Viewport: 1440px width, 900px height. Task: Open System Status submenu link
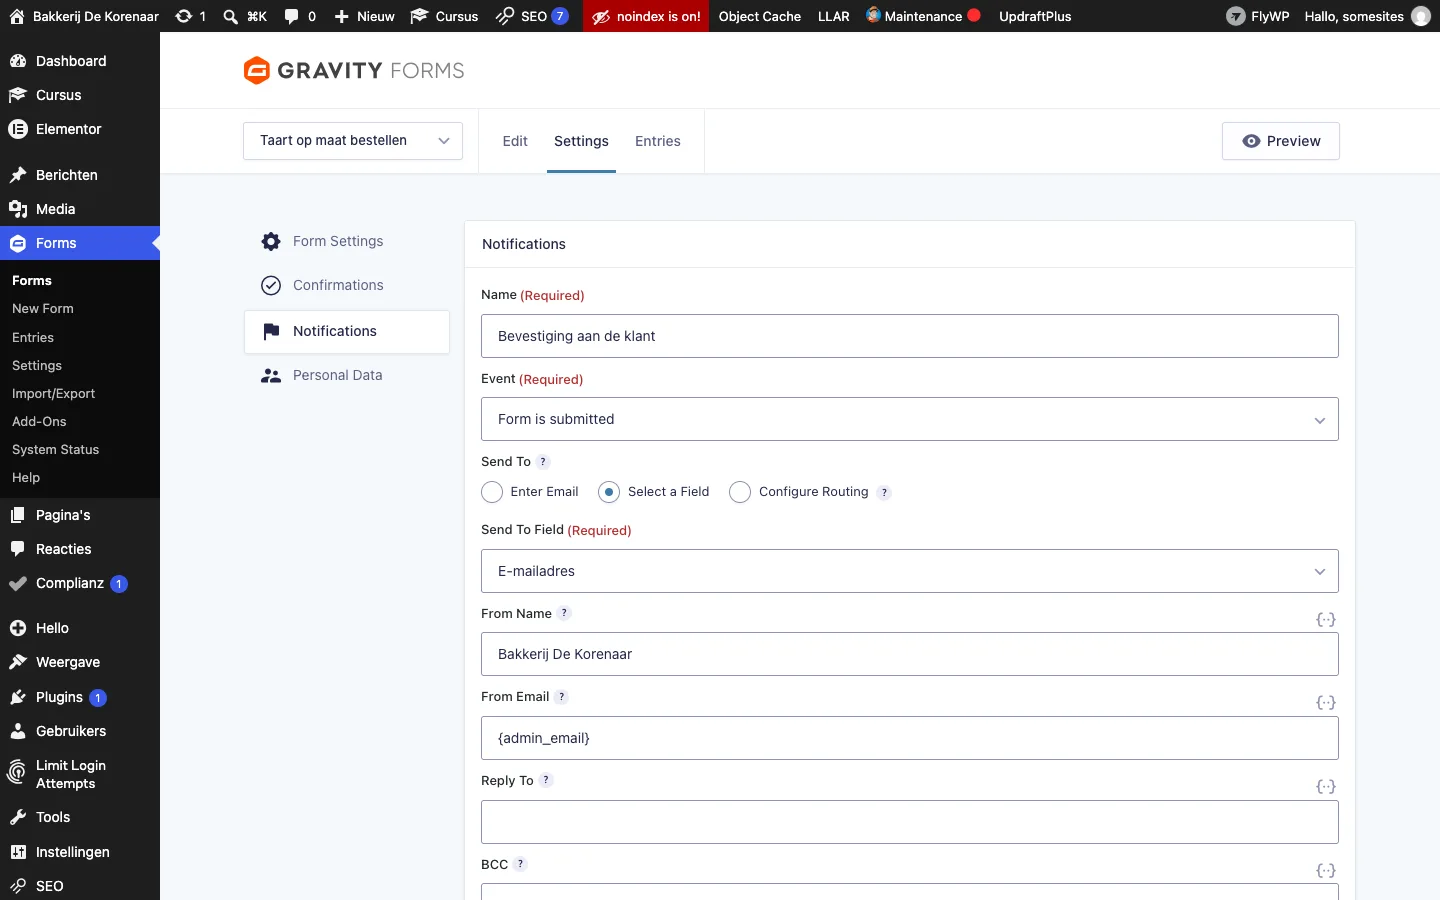56,449
